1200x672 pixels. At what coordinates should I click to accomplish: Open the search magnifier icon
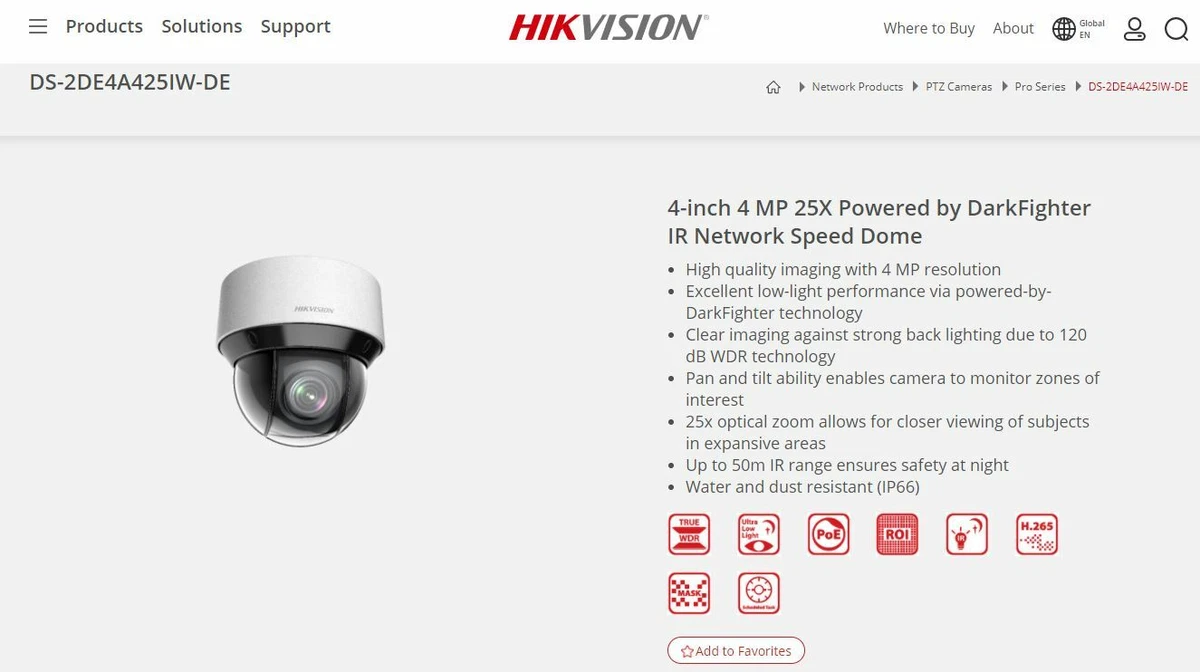(1176, 29)
